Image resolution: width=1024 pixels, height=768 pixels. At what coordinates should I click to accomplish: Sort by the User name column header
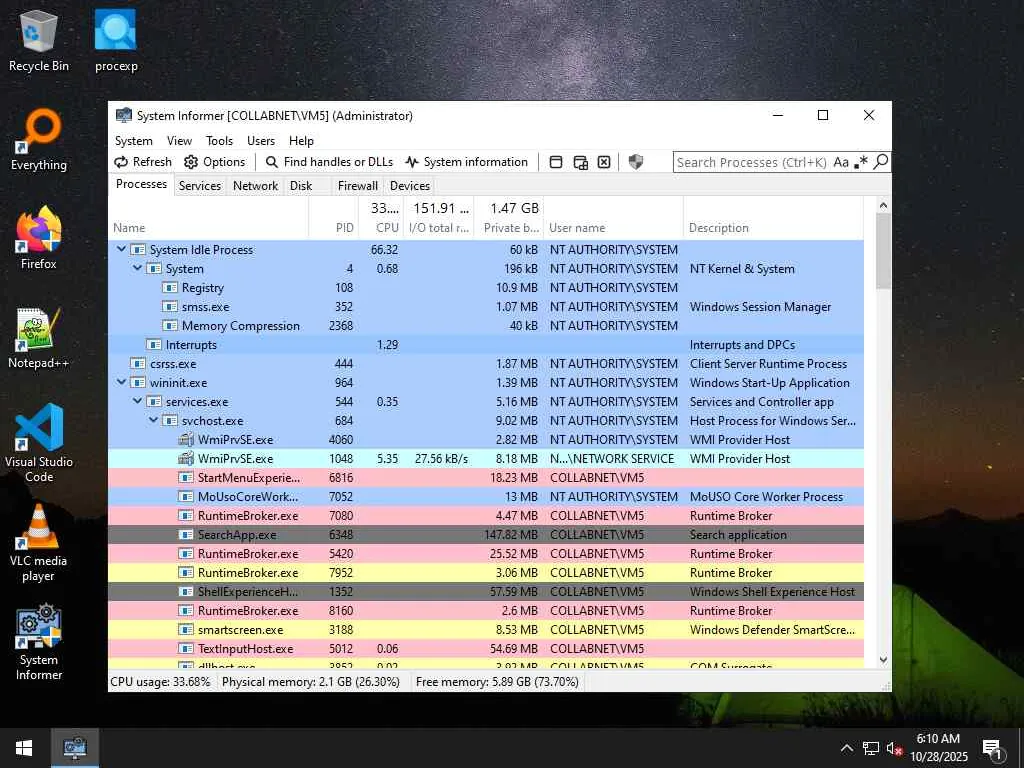(613, 218)
